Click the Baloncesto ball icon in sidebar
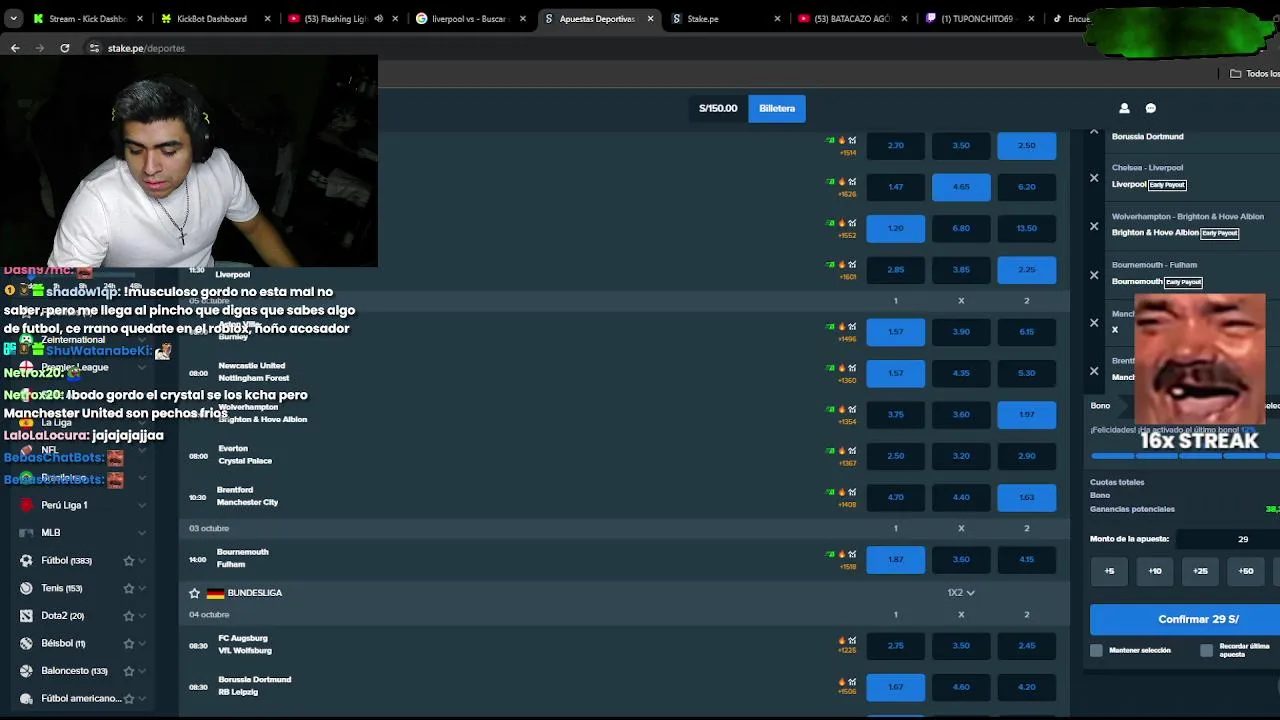Screen dimensions: 1280x720 click(x=26, y=671)
